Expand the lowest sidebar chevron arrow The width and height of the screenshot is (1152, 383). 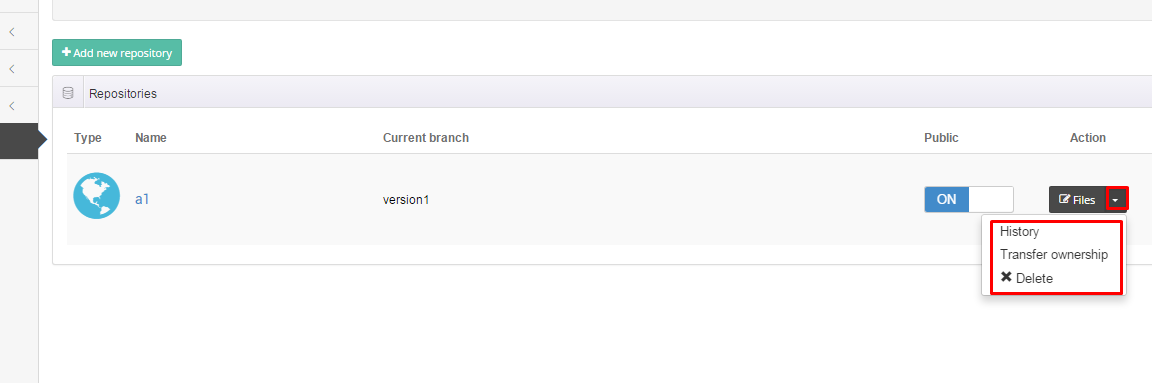(x=12, y=105)
